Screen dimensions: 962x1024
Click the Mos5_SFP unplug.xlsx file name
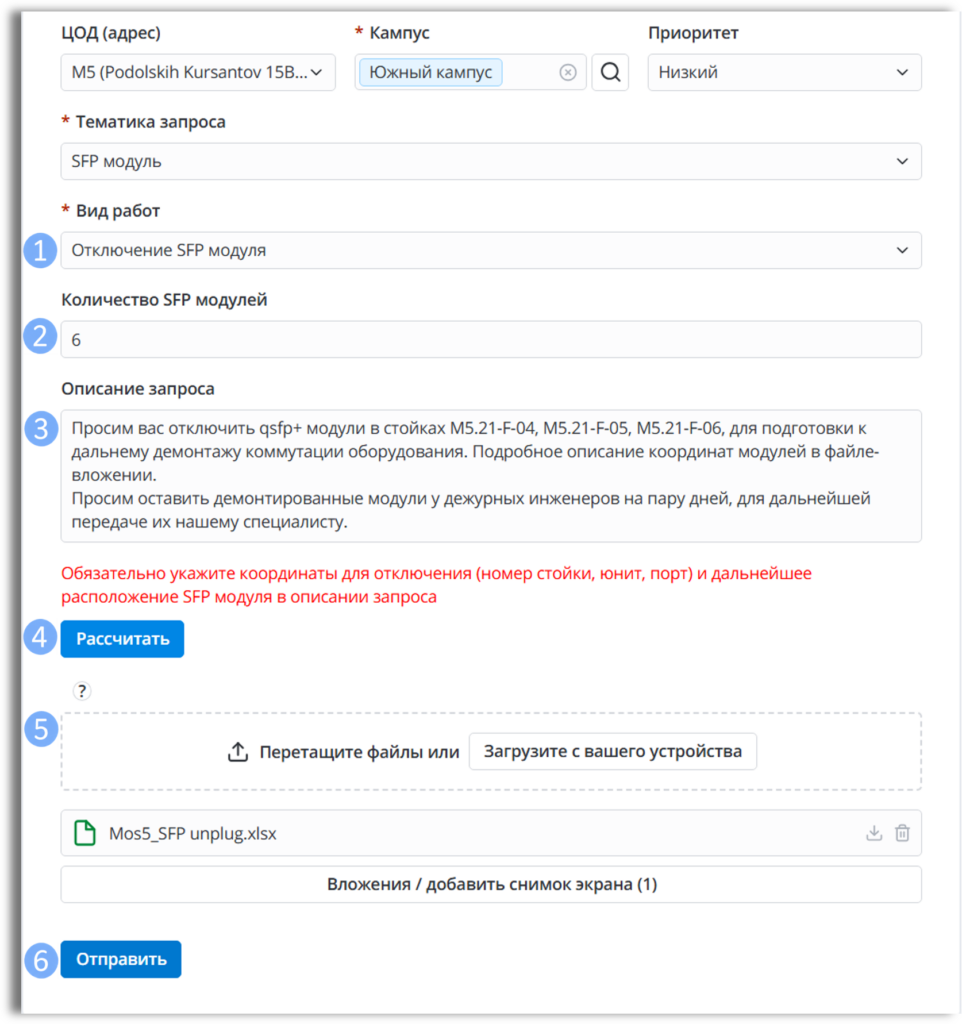click(193, 833)
